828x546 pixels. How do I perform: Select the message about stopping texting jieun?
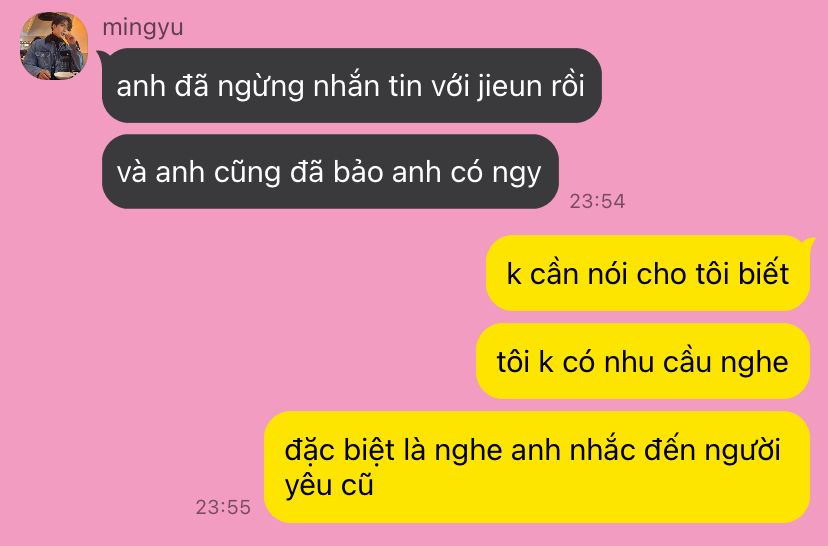352,86
